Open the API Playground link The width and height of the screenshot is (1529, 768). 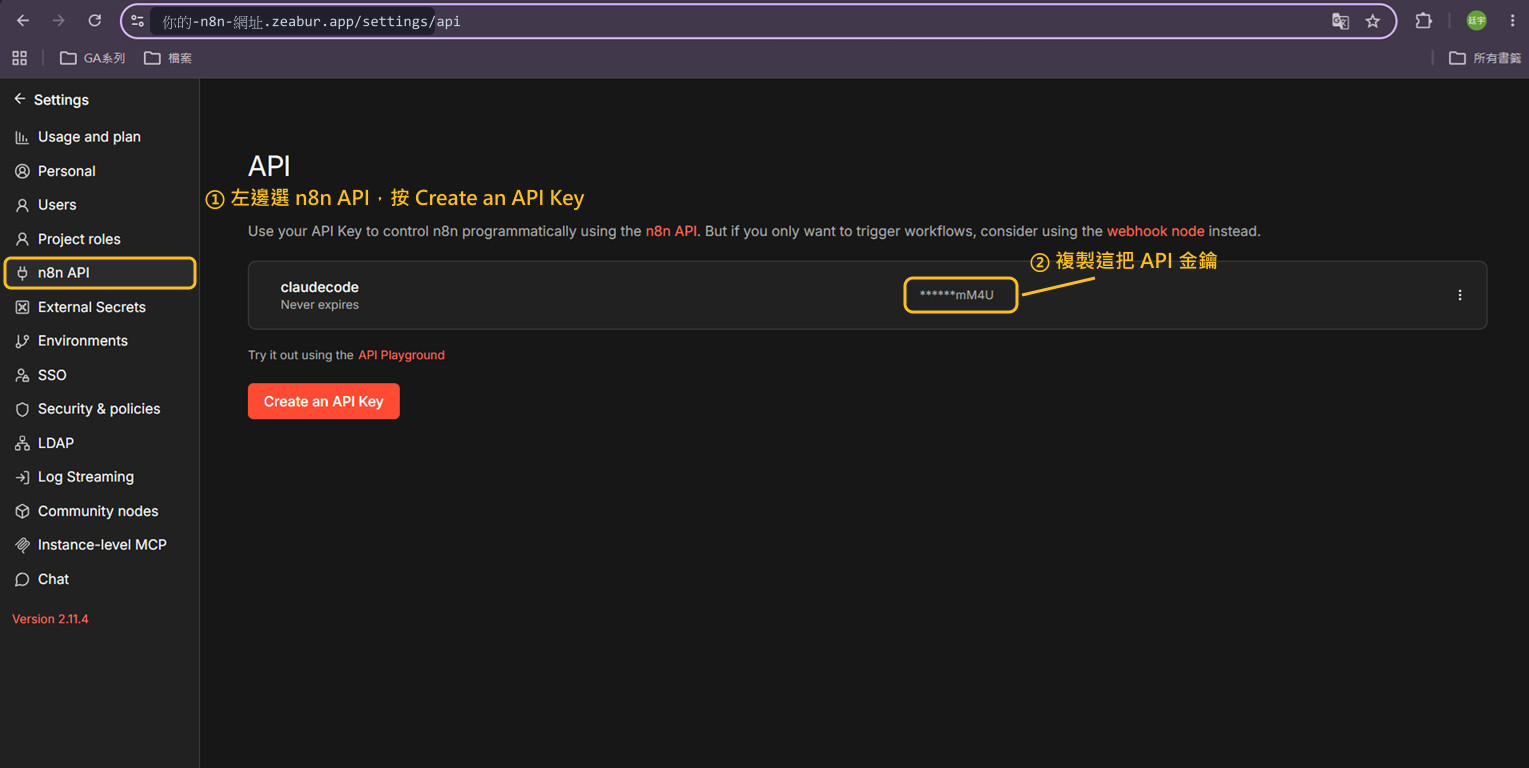tap(401, 355)
